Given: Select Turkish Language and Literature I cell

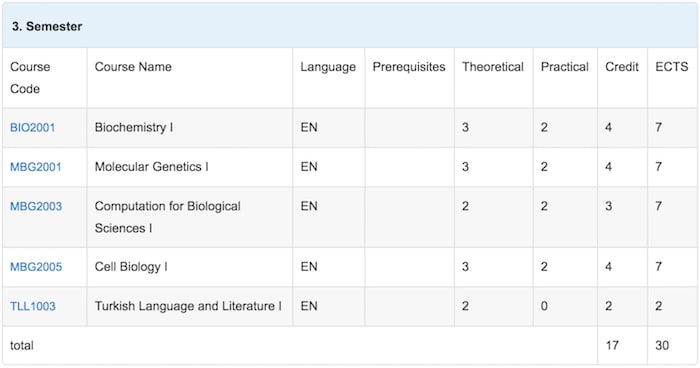Looking at the screenshot, I should (190, 306).
